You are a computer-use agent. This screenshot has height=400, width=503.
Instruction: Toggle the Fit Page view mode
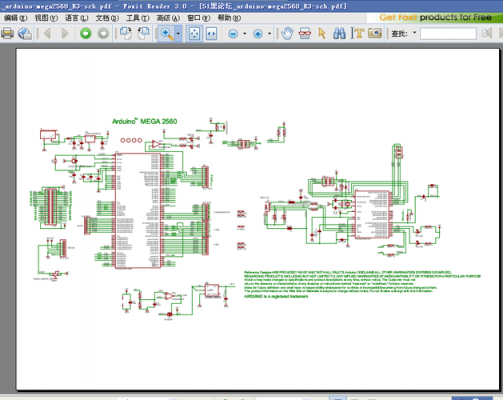[x=194, y=33]
